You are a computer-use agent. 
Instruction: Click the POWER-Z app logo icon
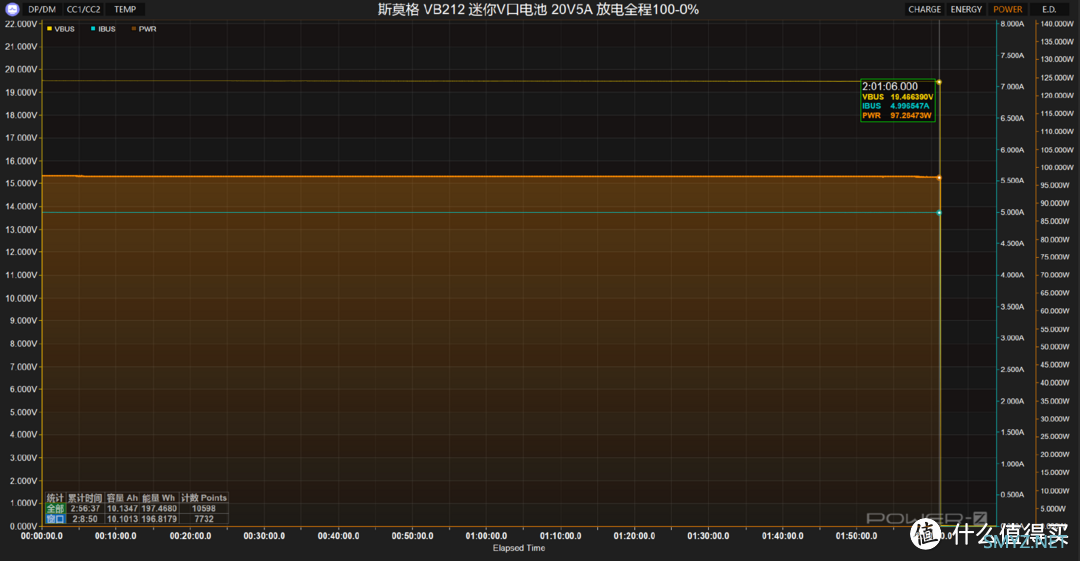click(12, 9)
